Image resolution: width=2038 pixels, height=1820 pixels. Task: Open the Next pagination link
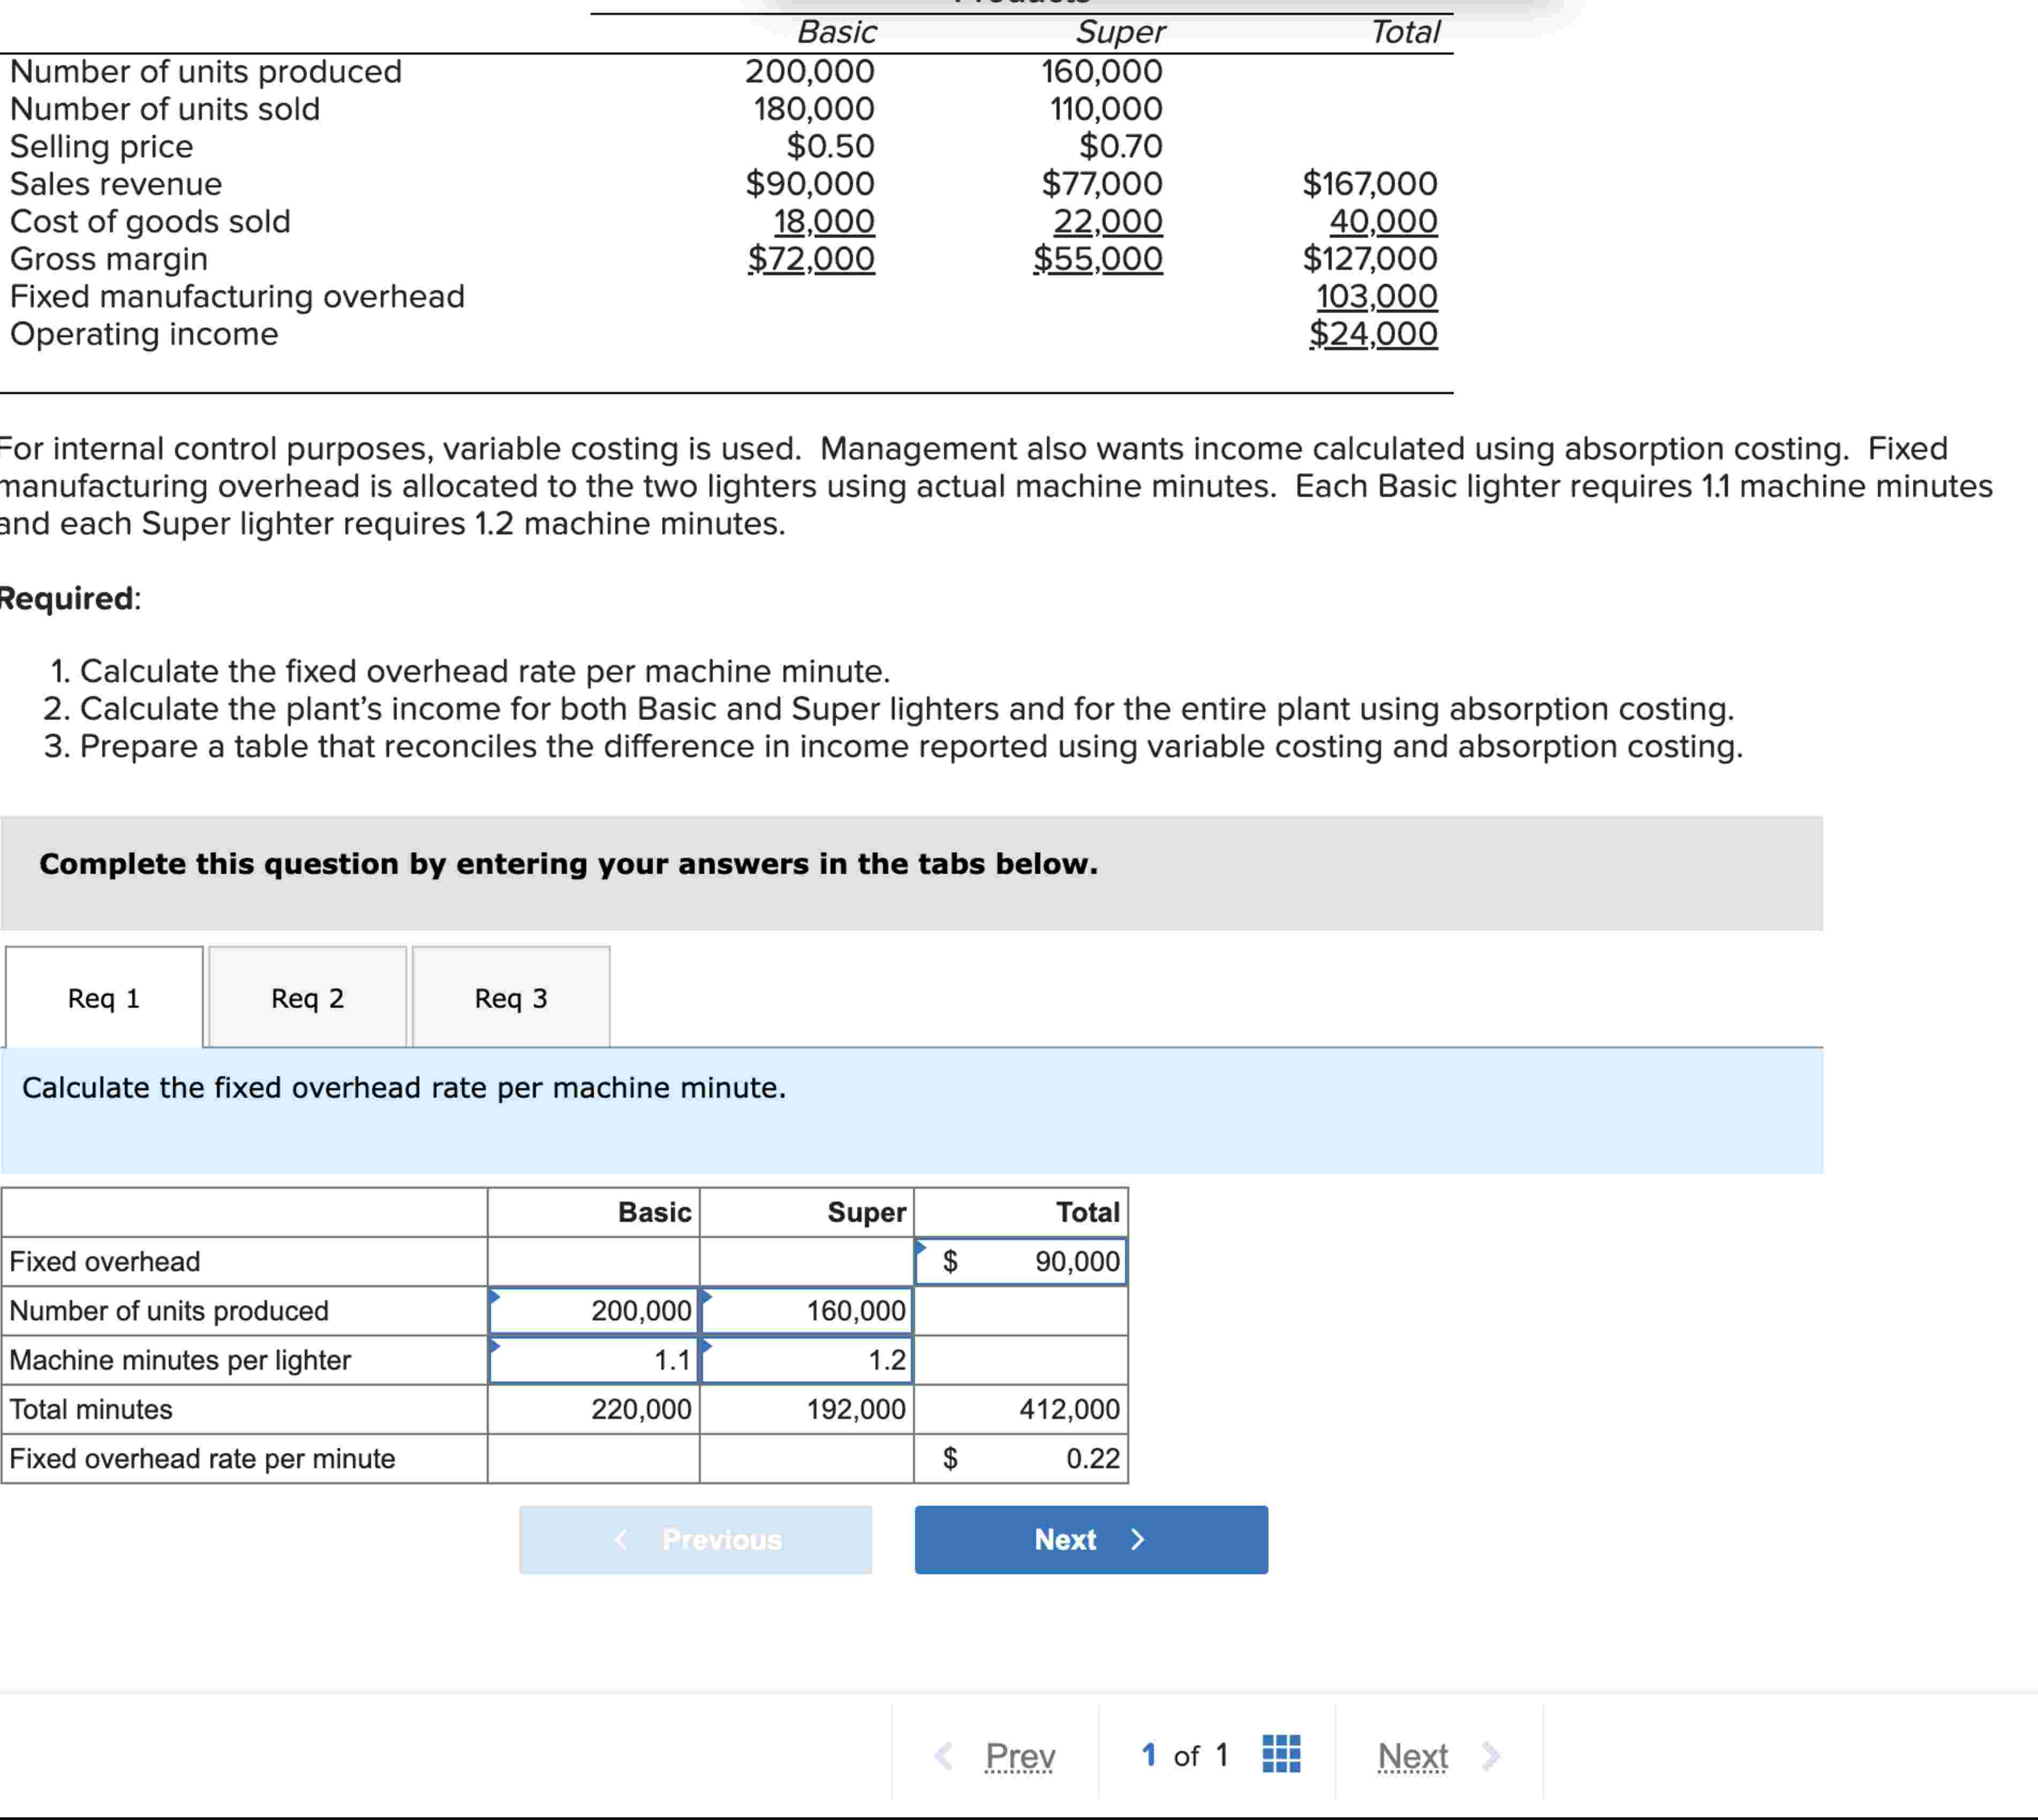pos(1413,1755)
